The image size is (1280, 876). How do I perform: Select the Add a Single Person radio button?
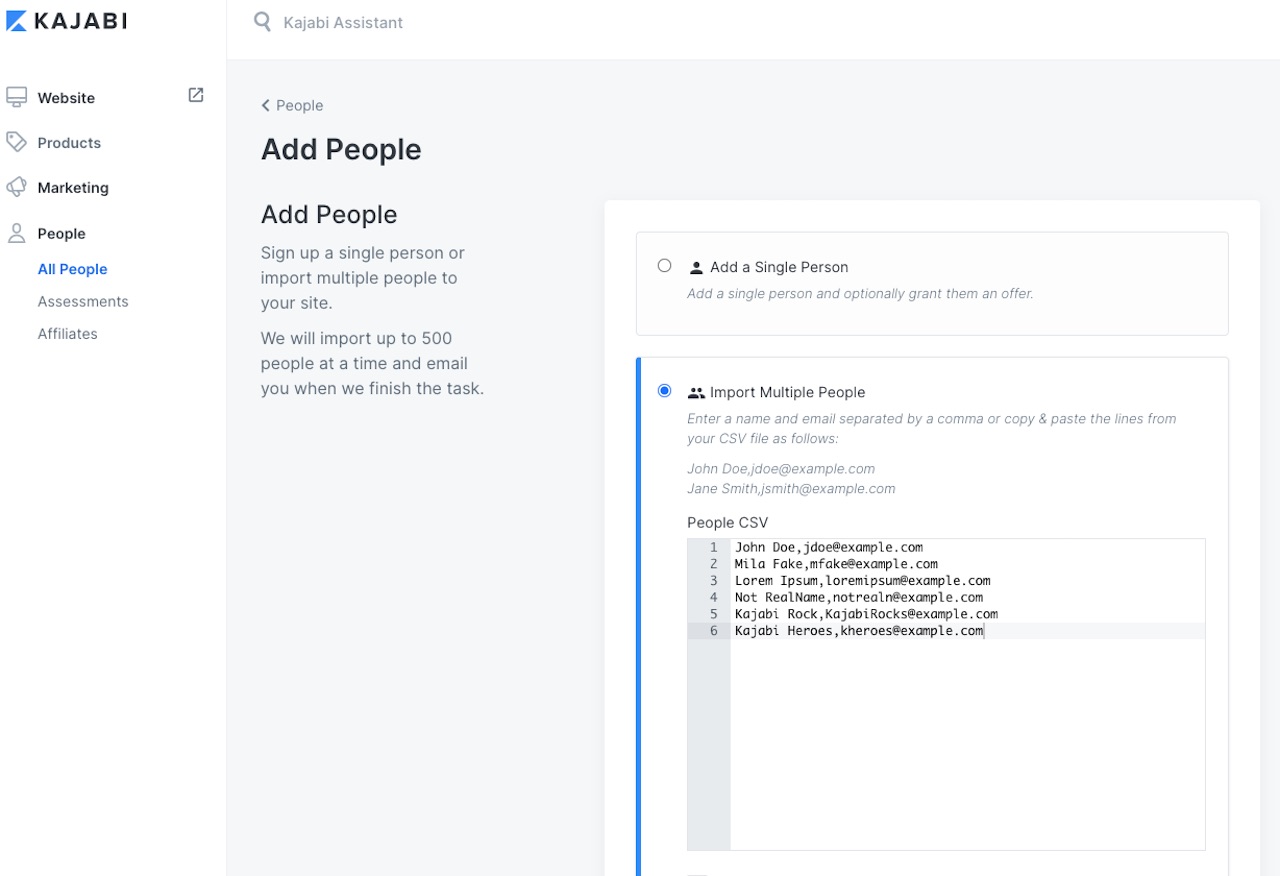tap(664, 265)
